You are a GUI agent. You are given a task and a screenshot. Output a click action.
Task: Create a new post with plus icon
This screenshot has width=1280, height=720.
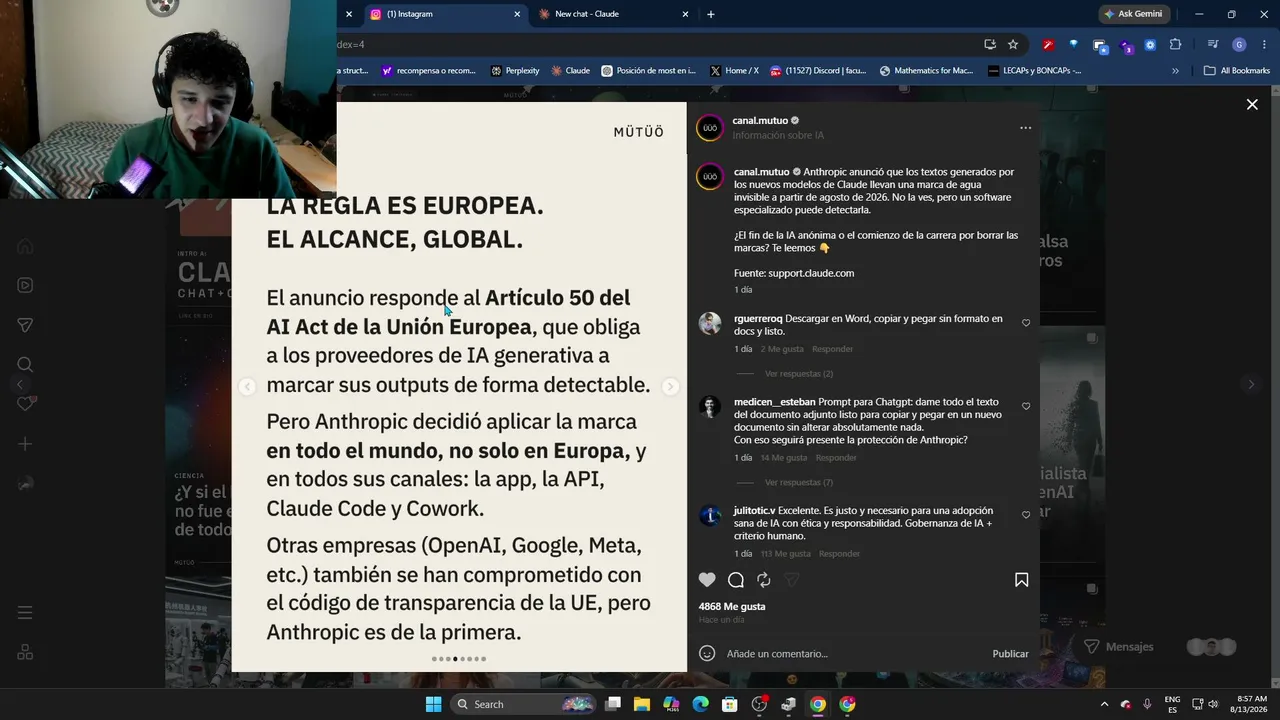click(x=25, y=444)
